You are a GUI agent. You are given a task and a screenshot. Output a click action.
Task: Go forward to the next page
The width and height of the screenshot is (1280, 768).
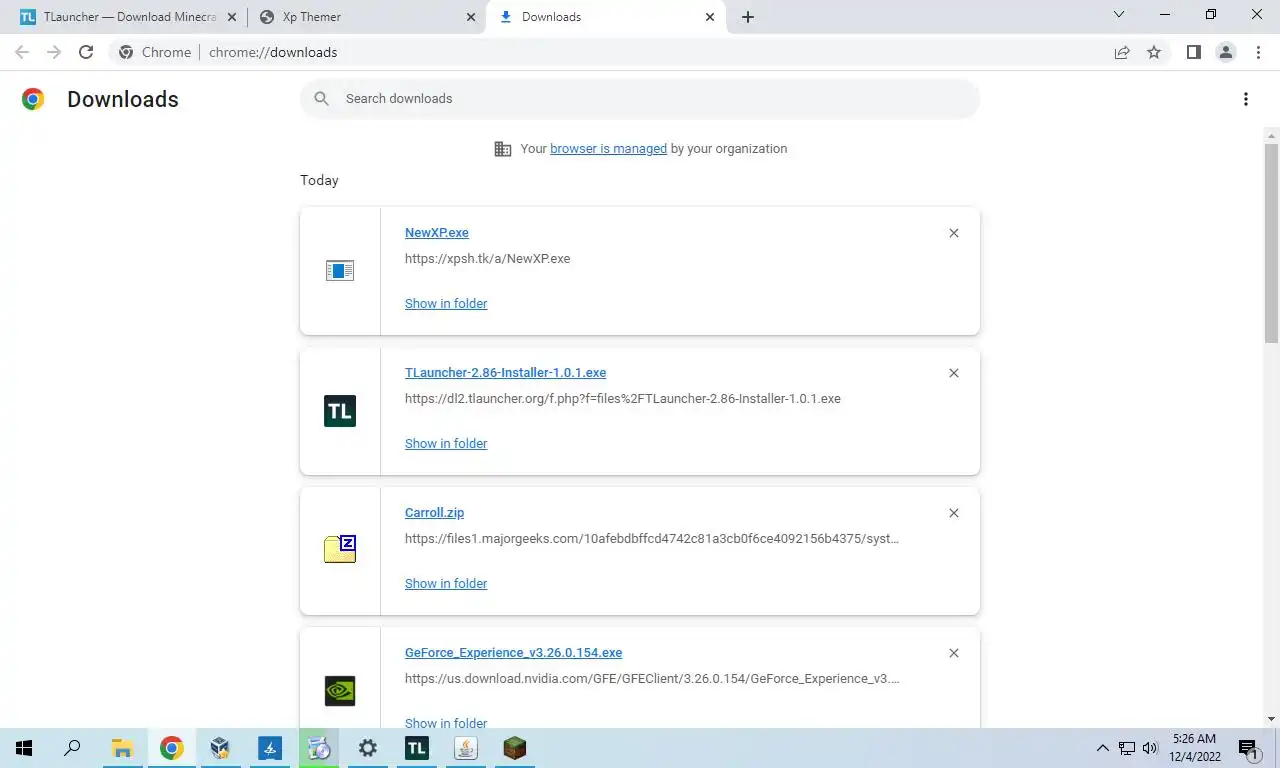tap(54, 52)
